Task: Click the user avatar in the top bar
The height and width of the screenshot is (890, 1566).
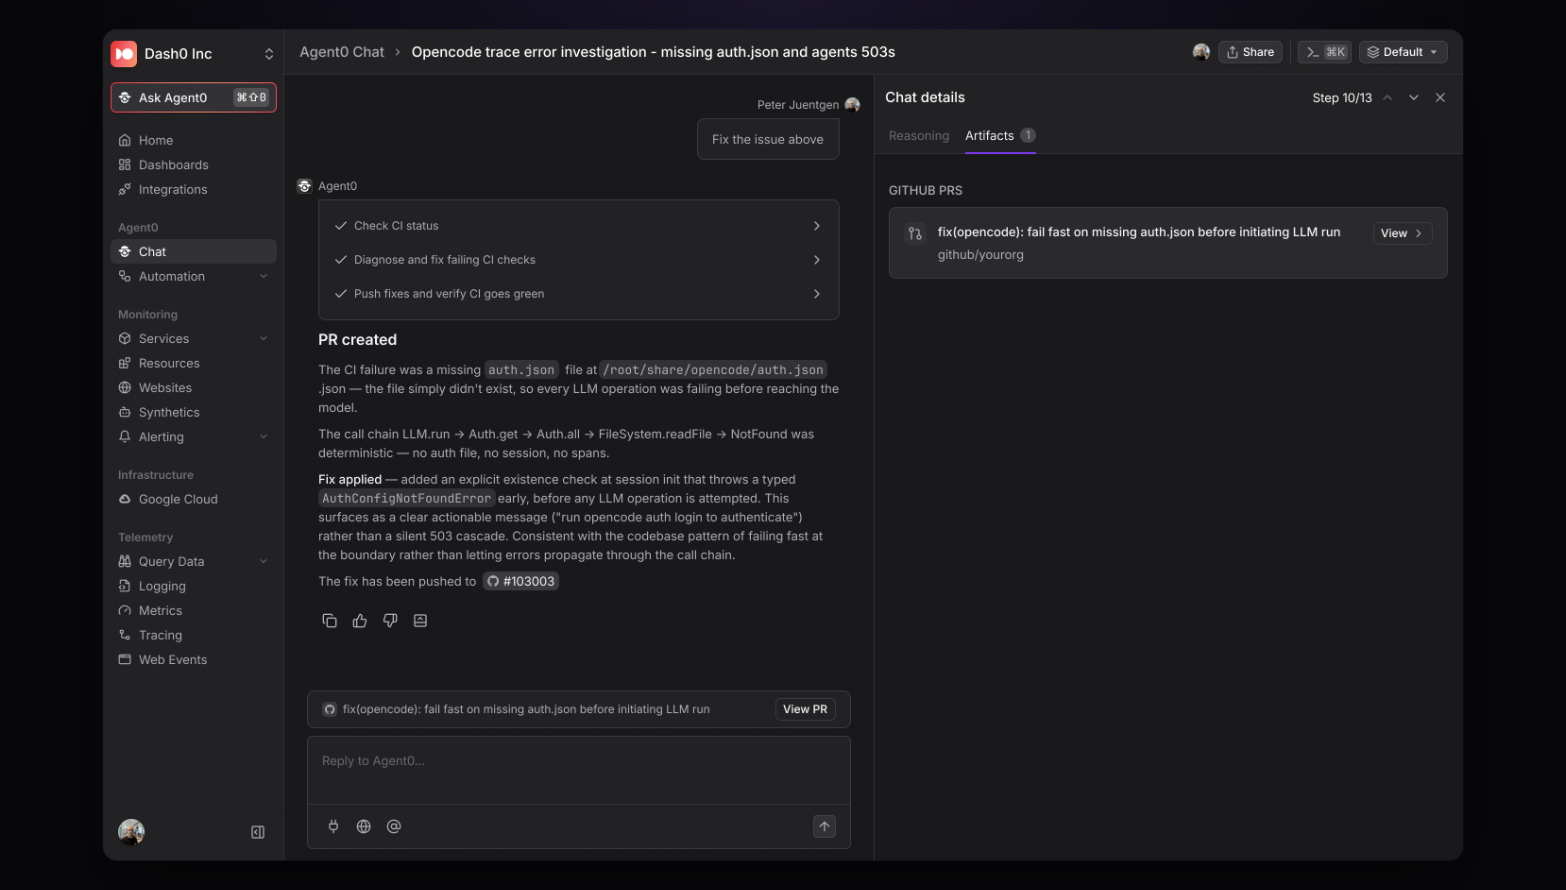Action: pyautogui.click(x=1201, y=52)
